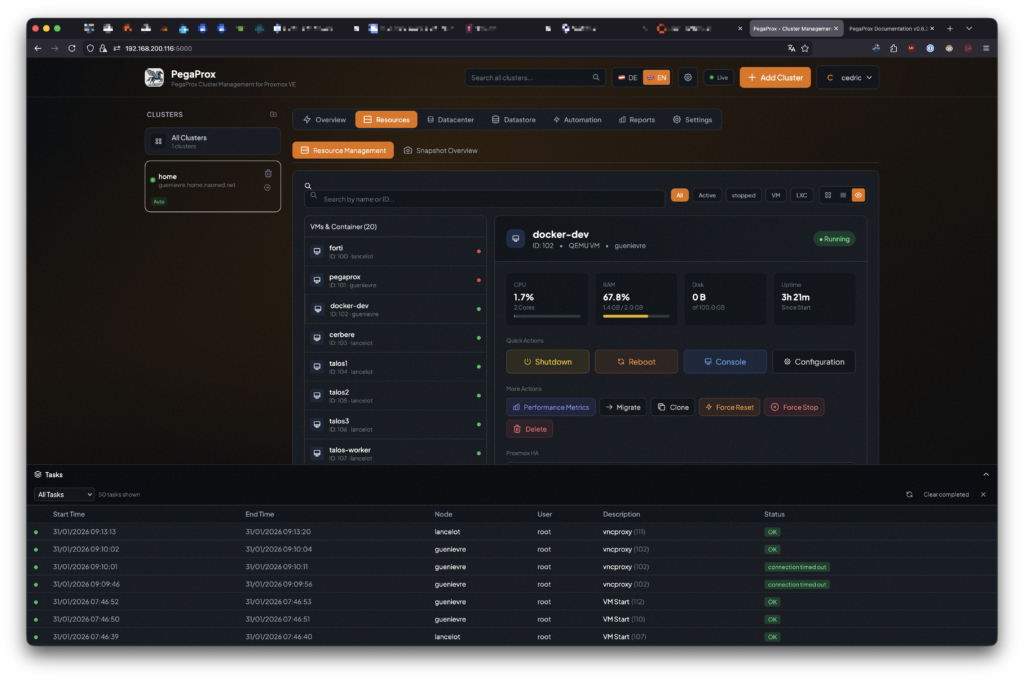Viewport: 1024px width, 681px height.
Task: Collapse the Tasks panel with chevron
Action: (985, 474)
